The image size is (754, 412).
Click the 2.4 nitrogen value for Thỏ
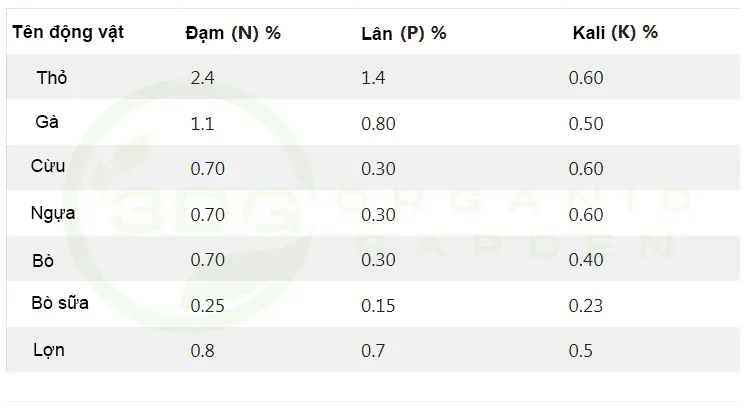click(202, 78)
